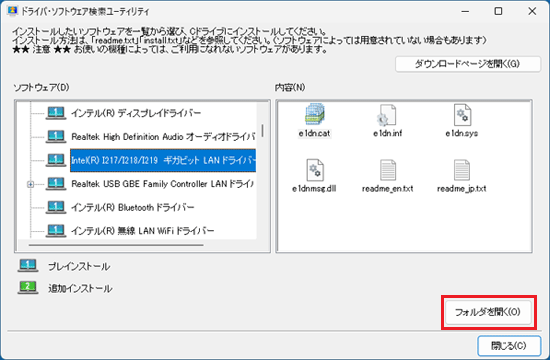Click laptop icon beside Intel I217/I218/I219 LAN driver
This screenshot has height=360, width=550.
[x=56, y=160]
